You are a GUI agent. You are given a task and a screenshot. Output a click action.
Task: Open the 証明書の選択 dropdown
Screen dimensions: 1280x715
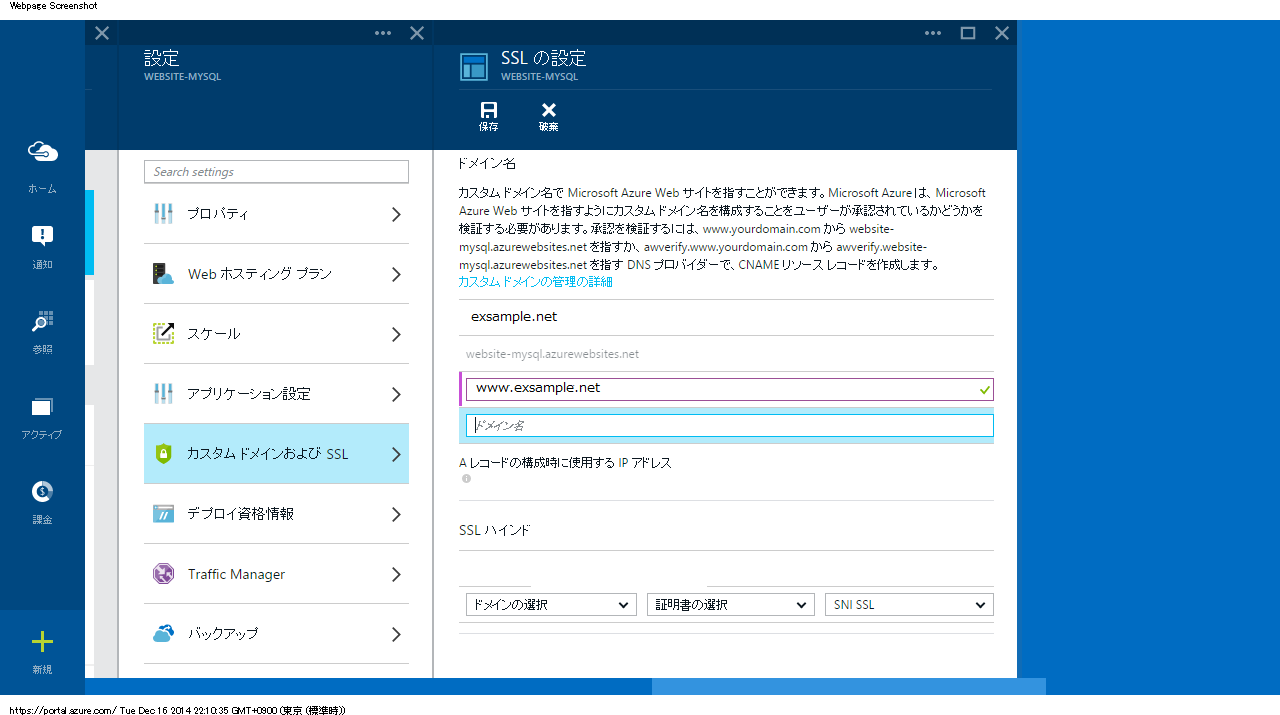[x=731, y=605]
